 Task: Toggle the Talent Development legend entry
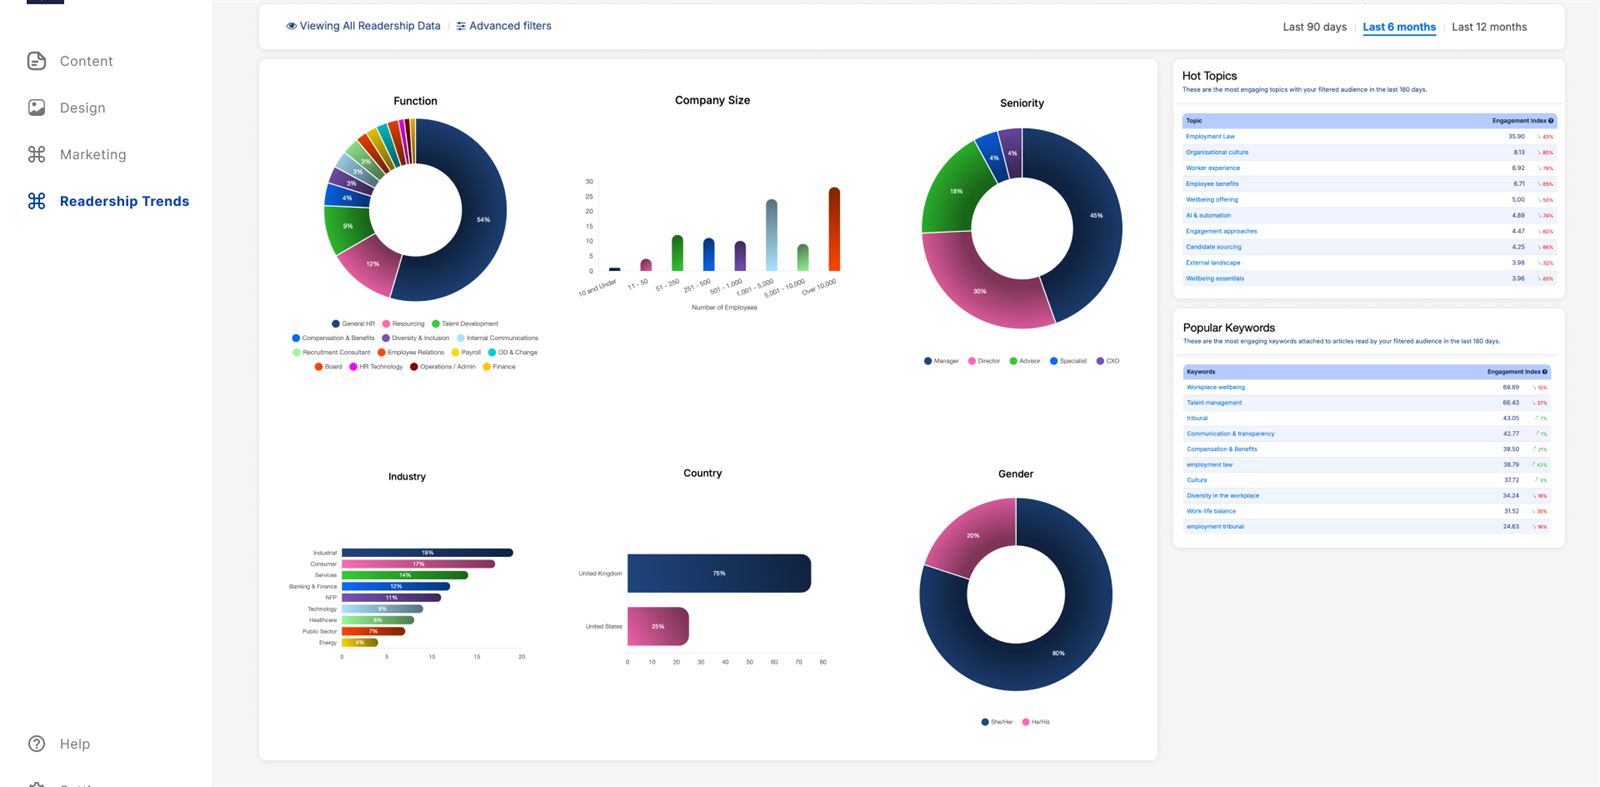pos(465,324)
